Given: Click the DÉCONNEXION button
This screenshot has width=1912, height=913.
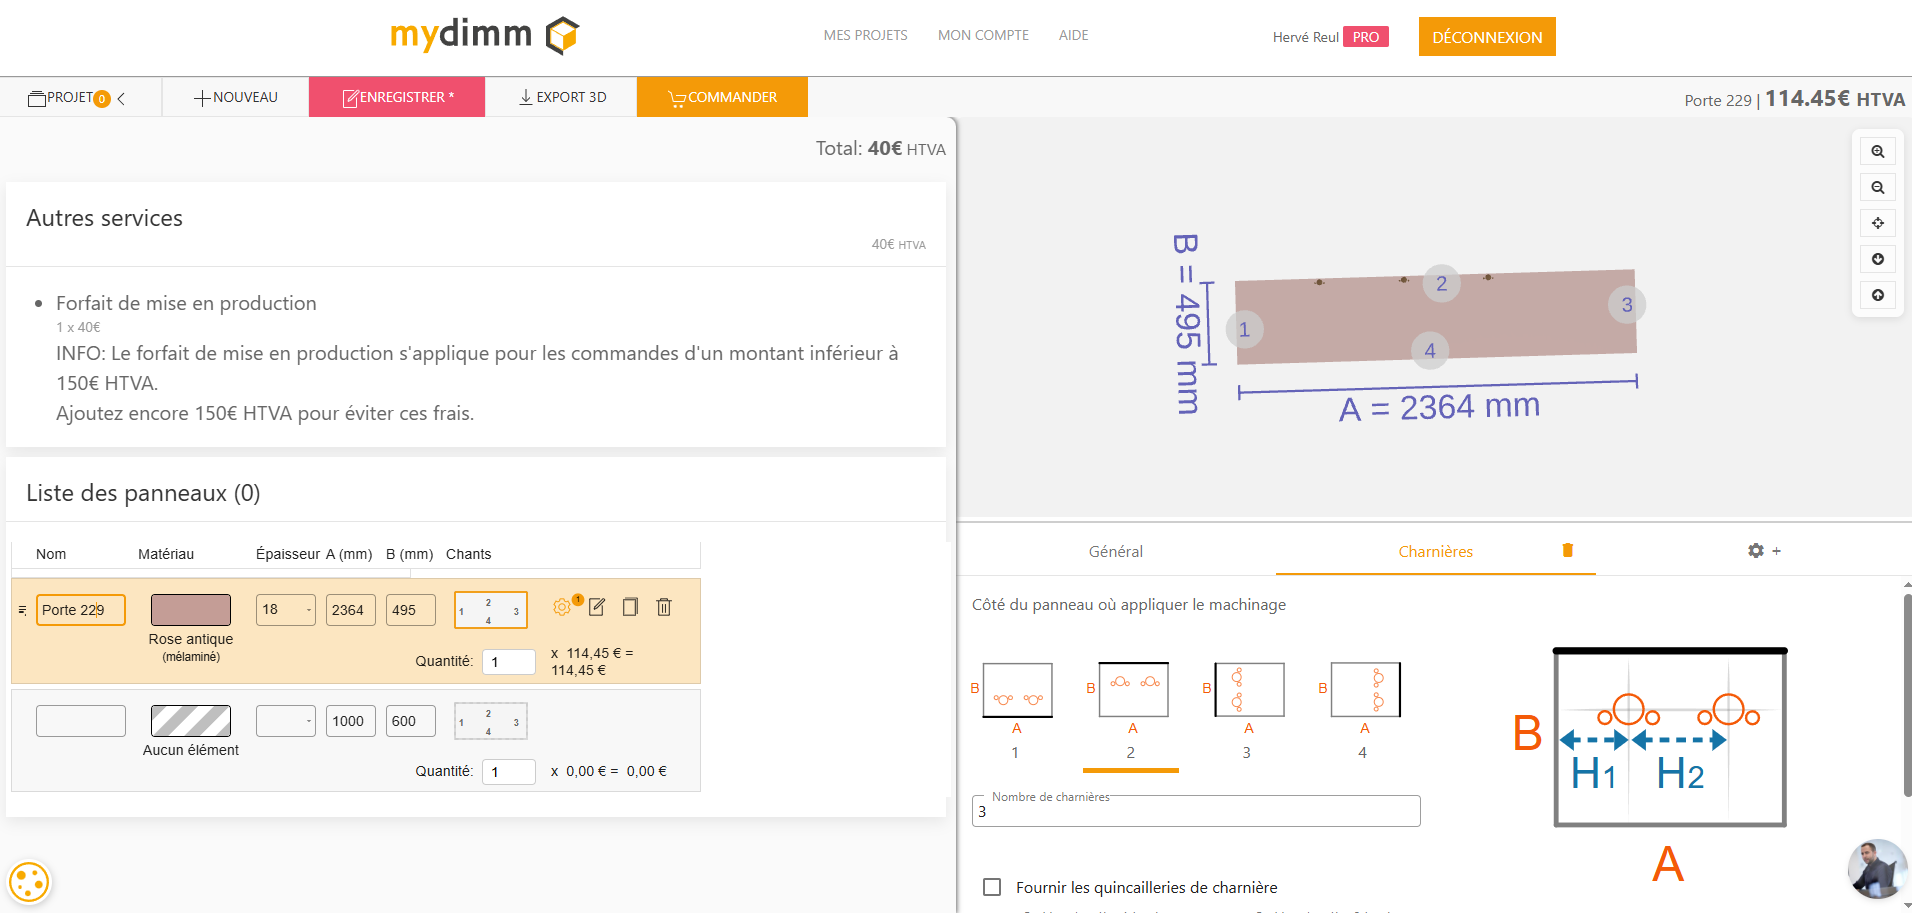Looking at the screenshot, I should 1486,37.
